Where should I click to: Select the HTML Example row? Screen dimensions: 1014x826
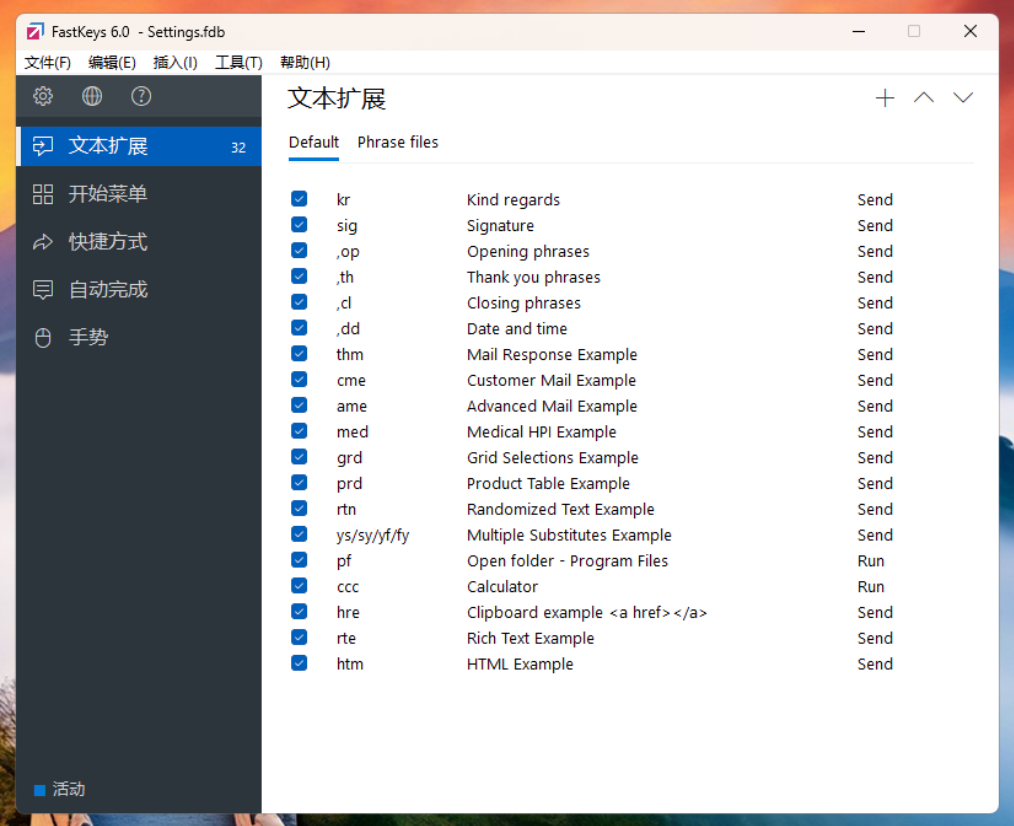point(631,665)
